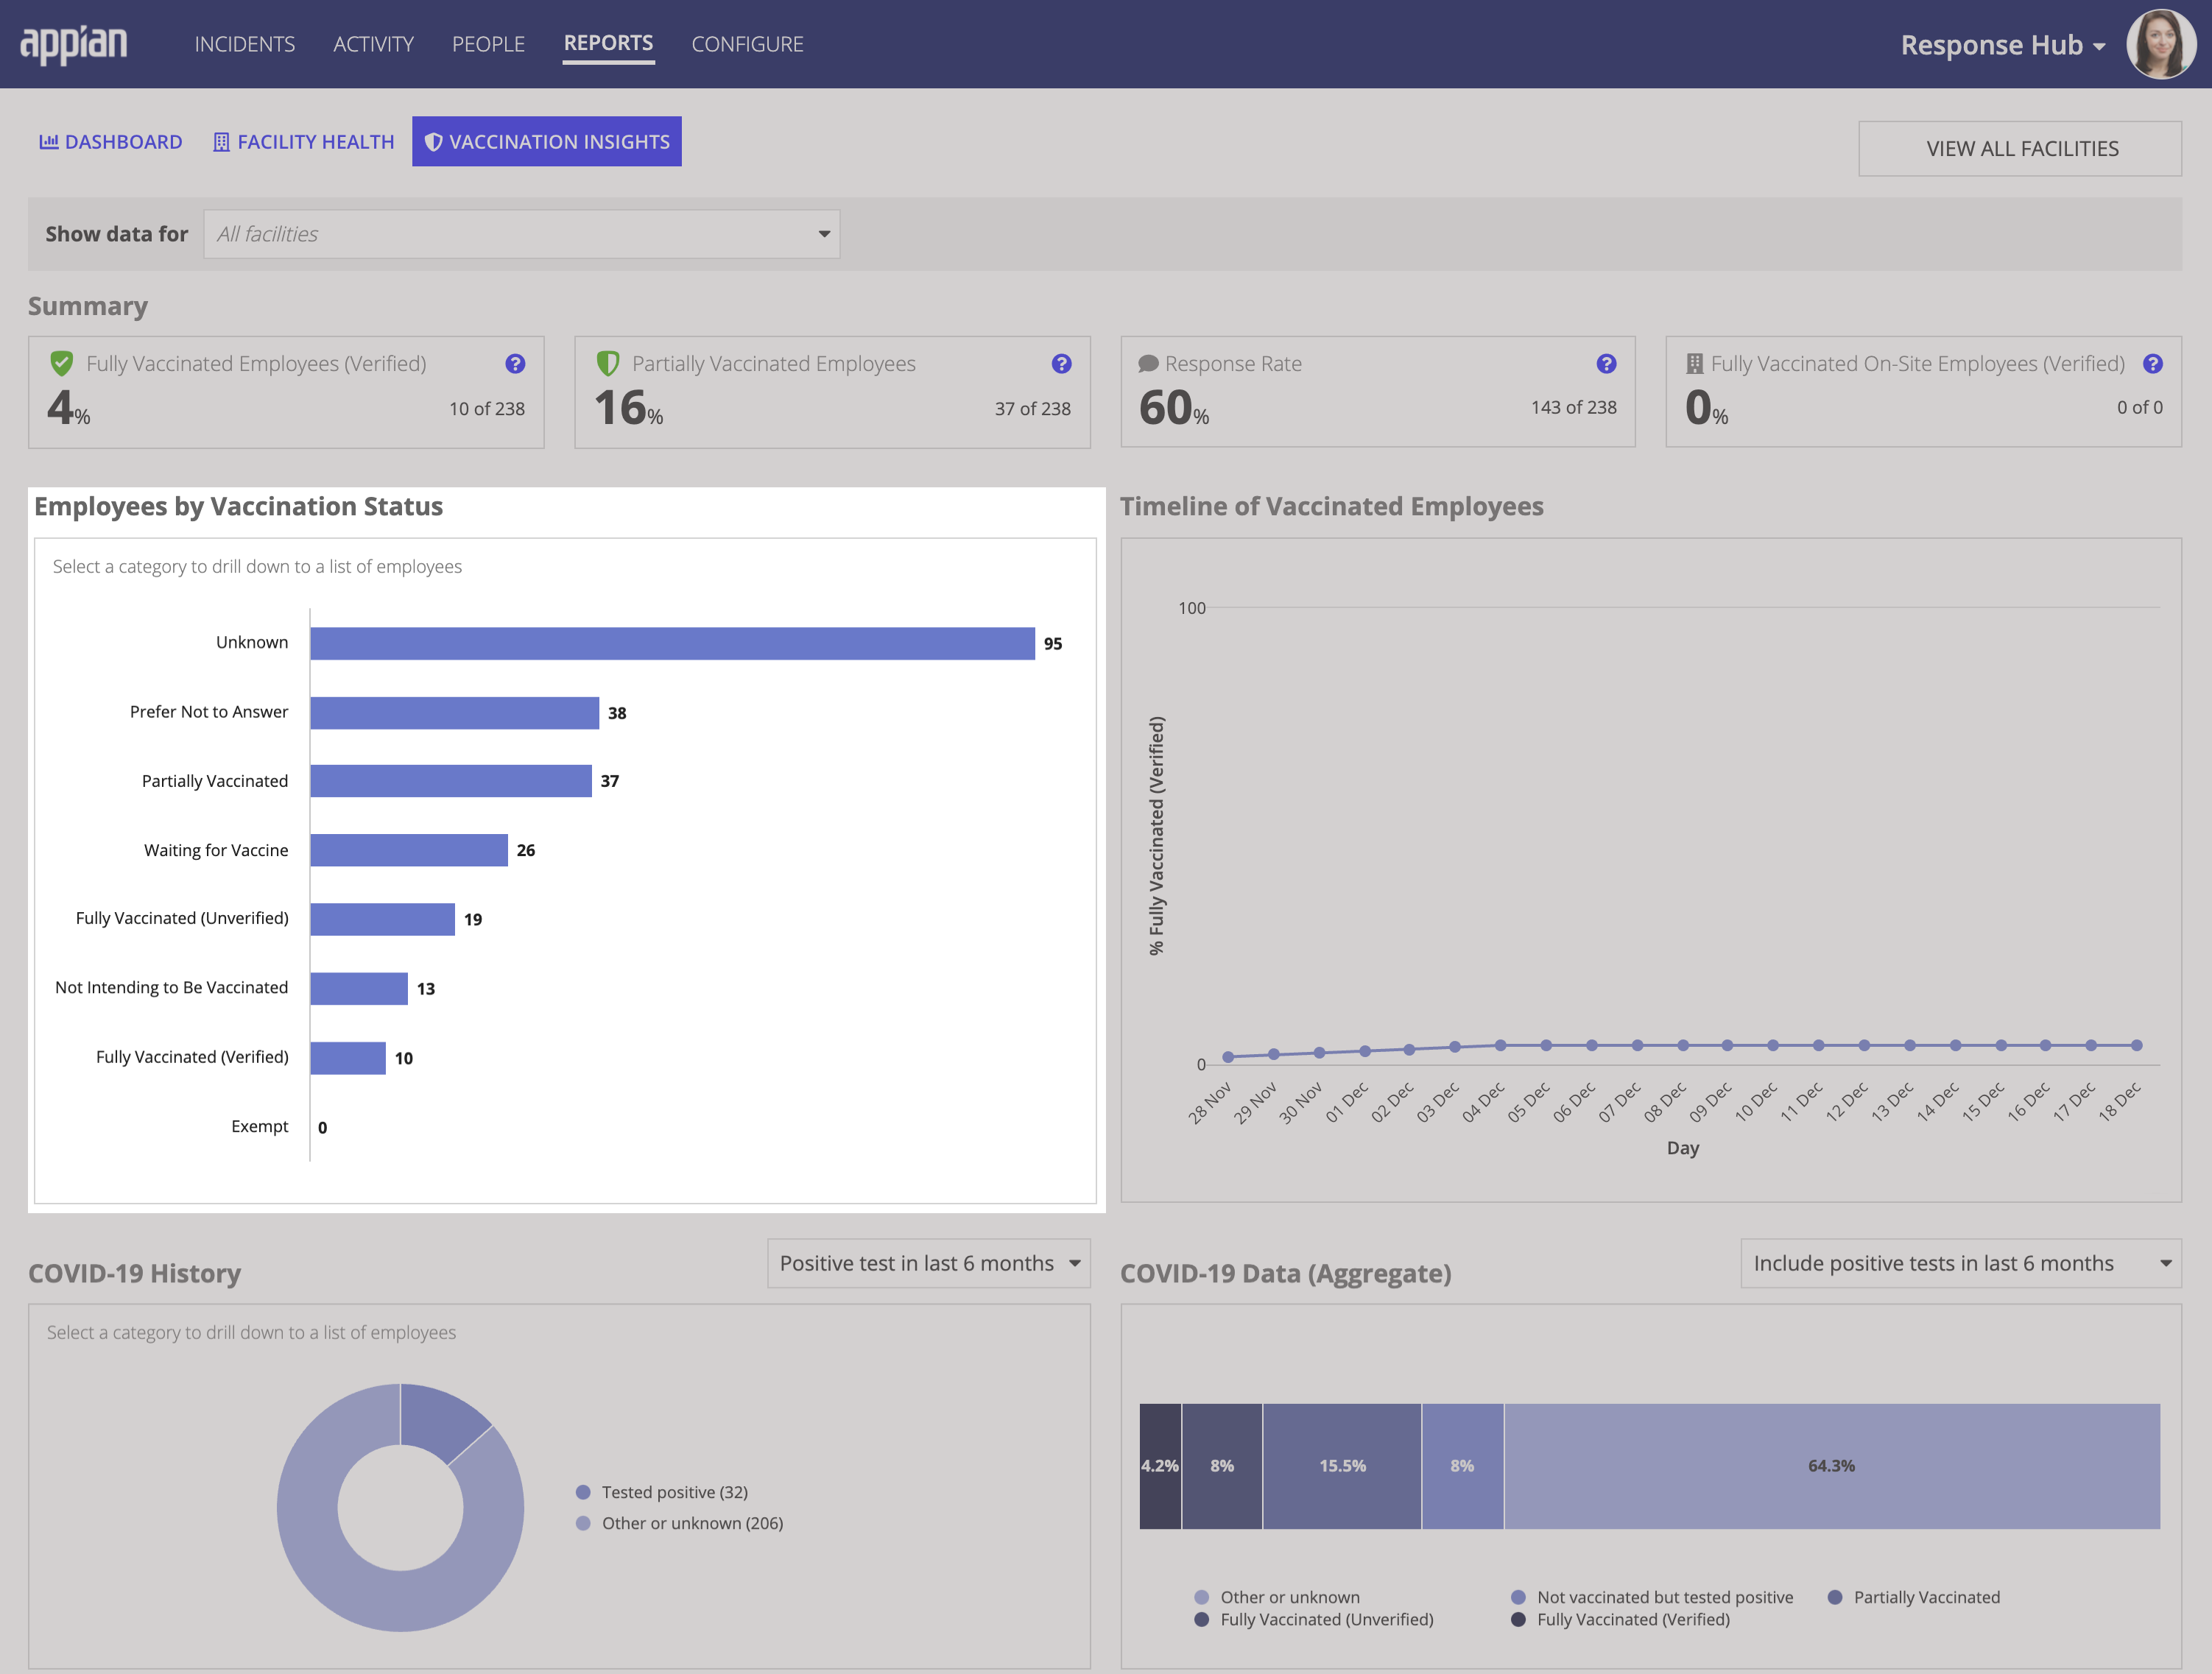Select the Vaccination Insights tab
Viewport: 2212px width, 1674px height.
point(547,142)
